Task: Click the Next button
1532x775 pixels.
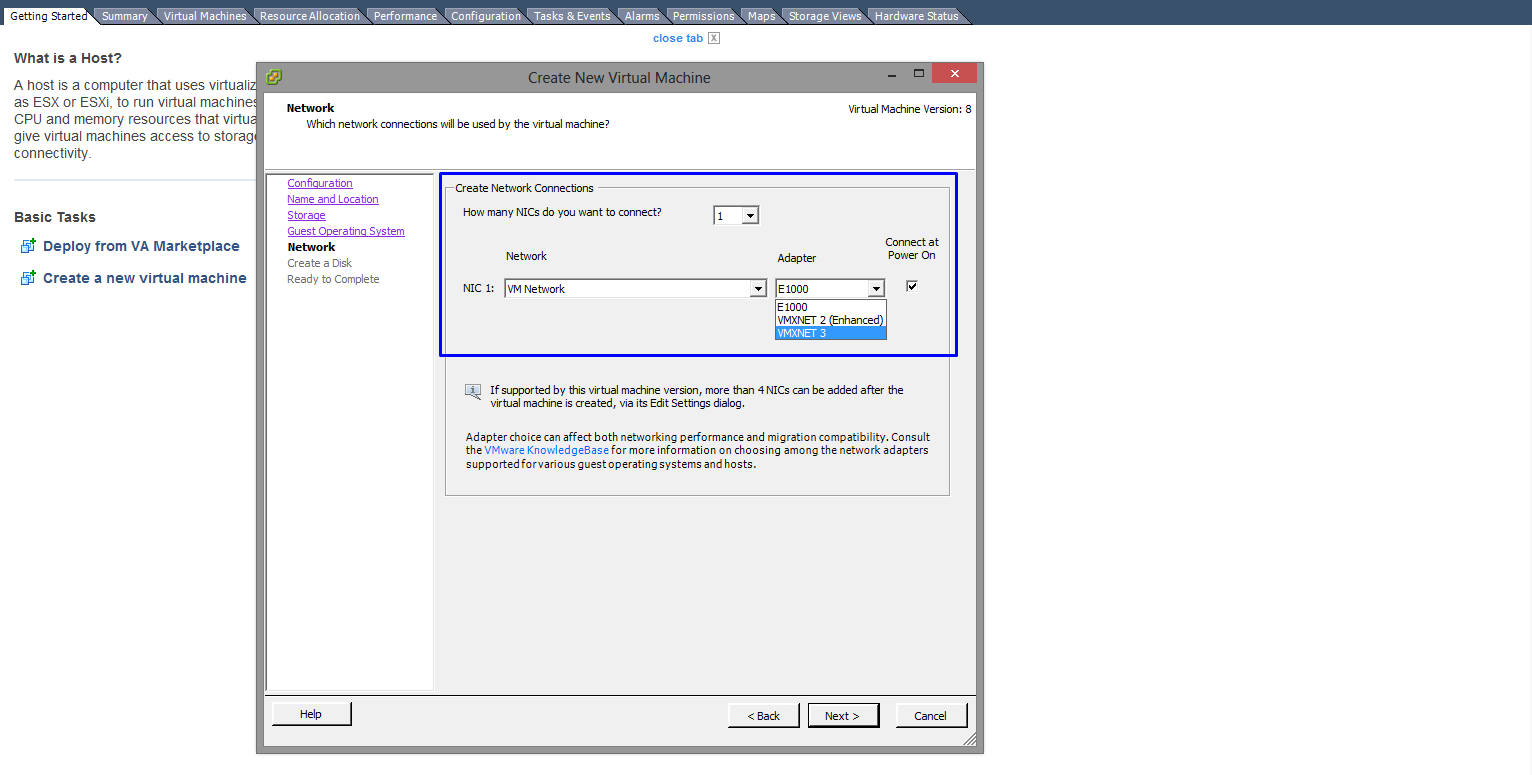Action: (x=842, y=716)
